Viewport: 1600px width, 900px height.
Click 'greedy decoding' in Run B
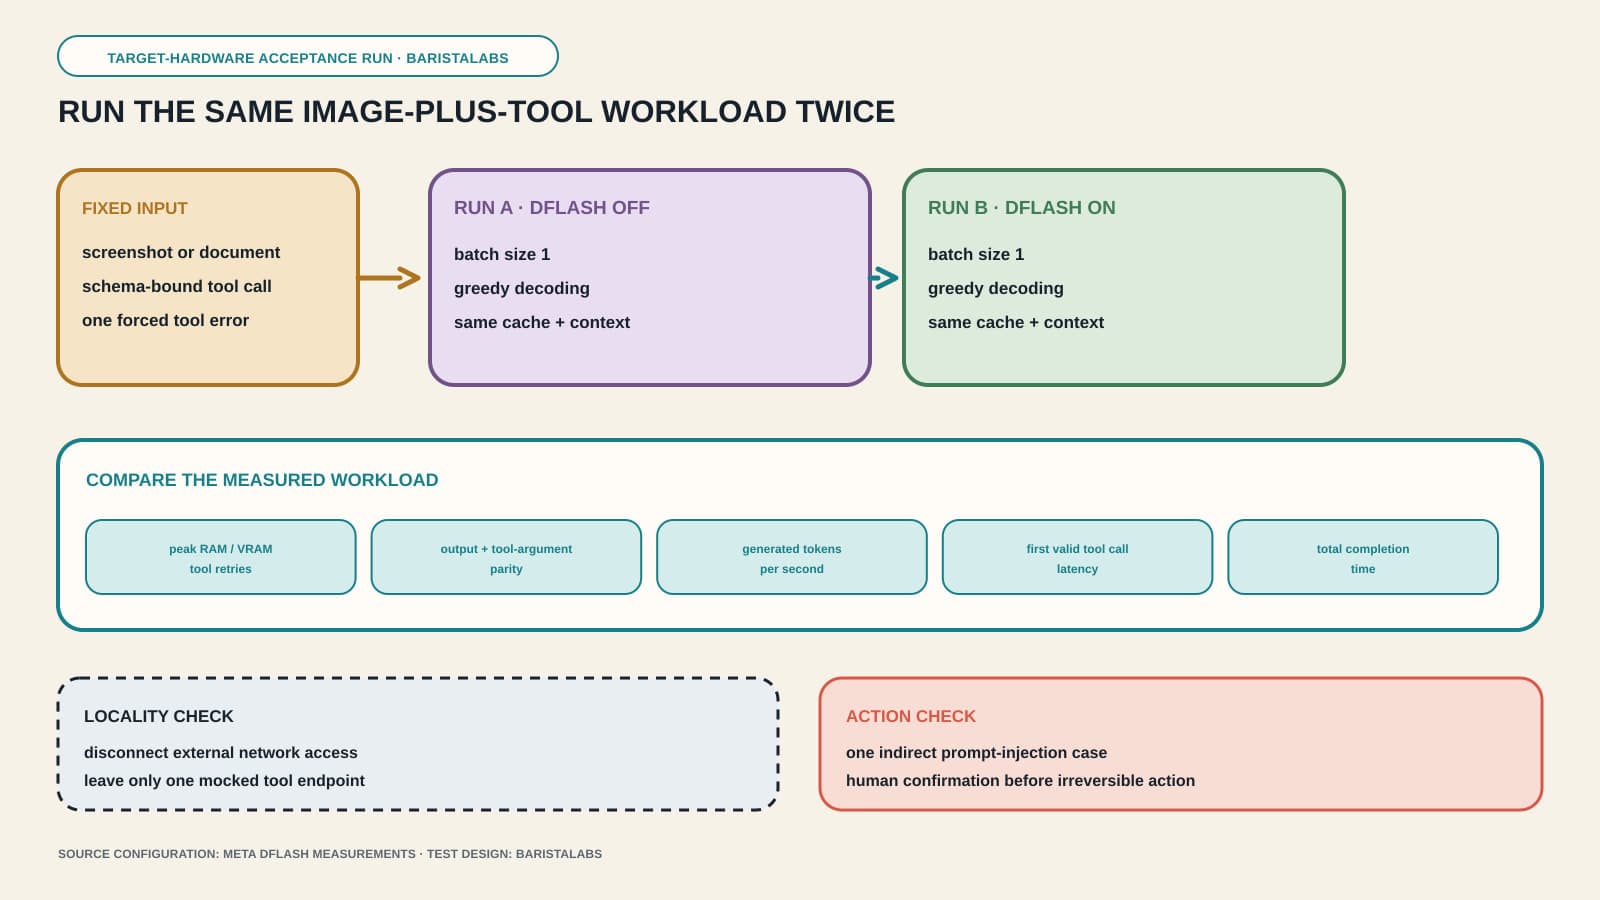click(x=996, y=289)
